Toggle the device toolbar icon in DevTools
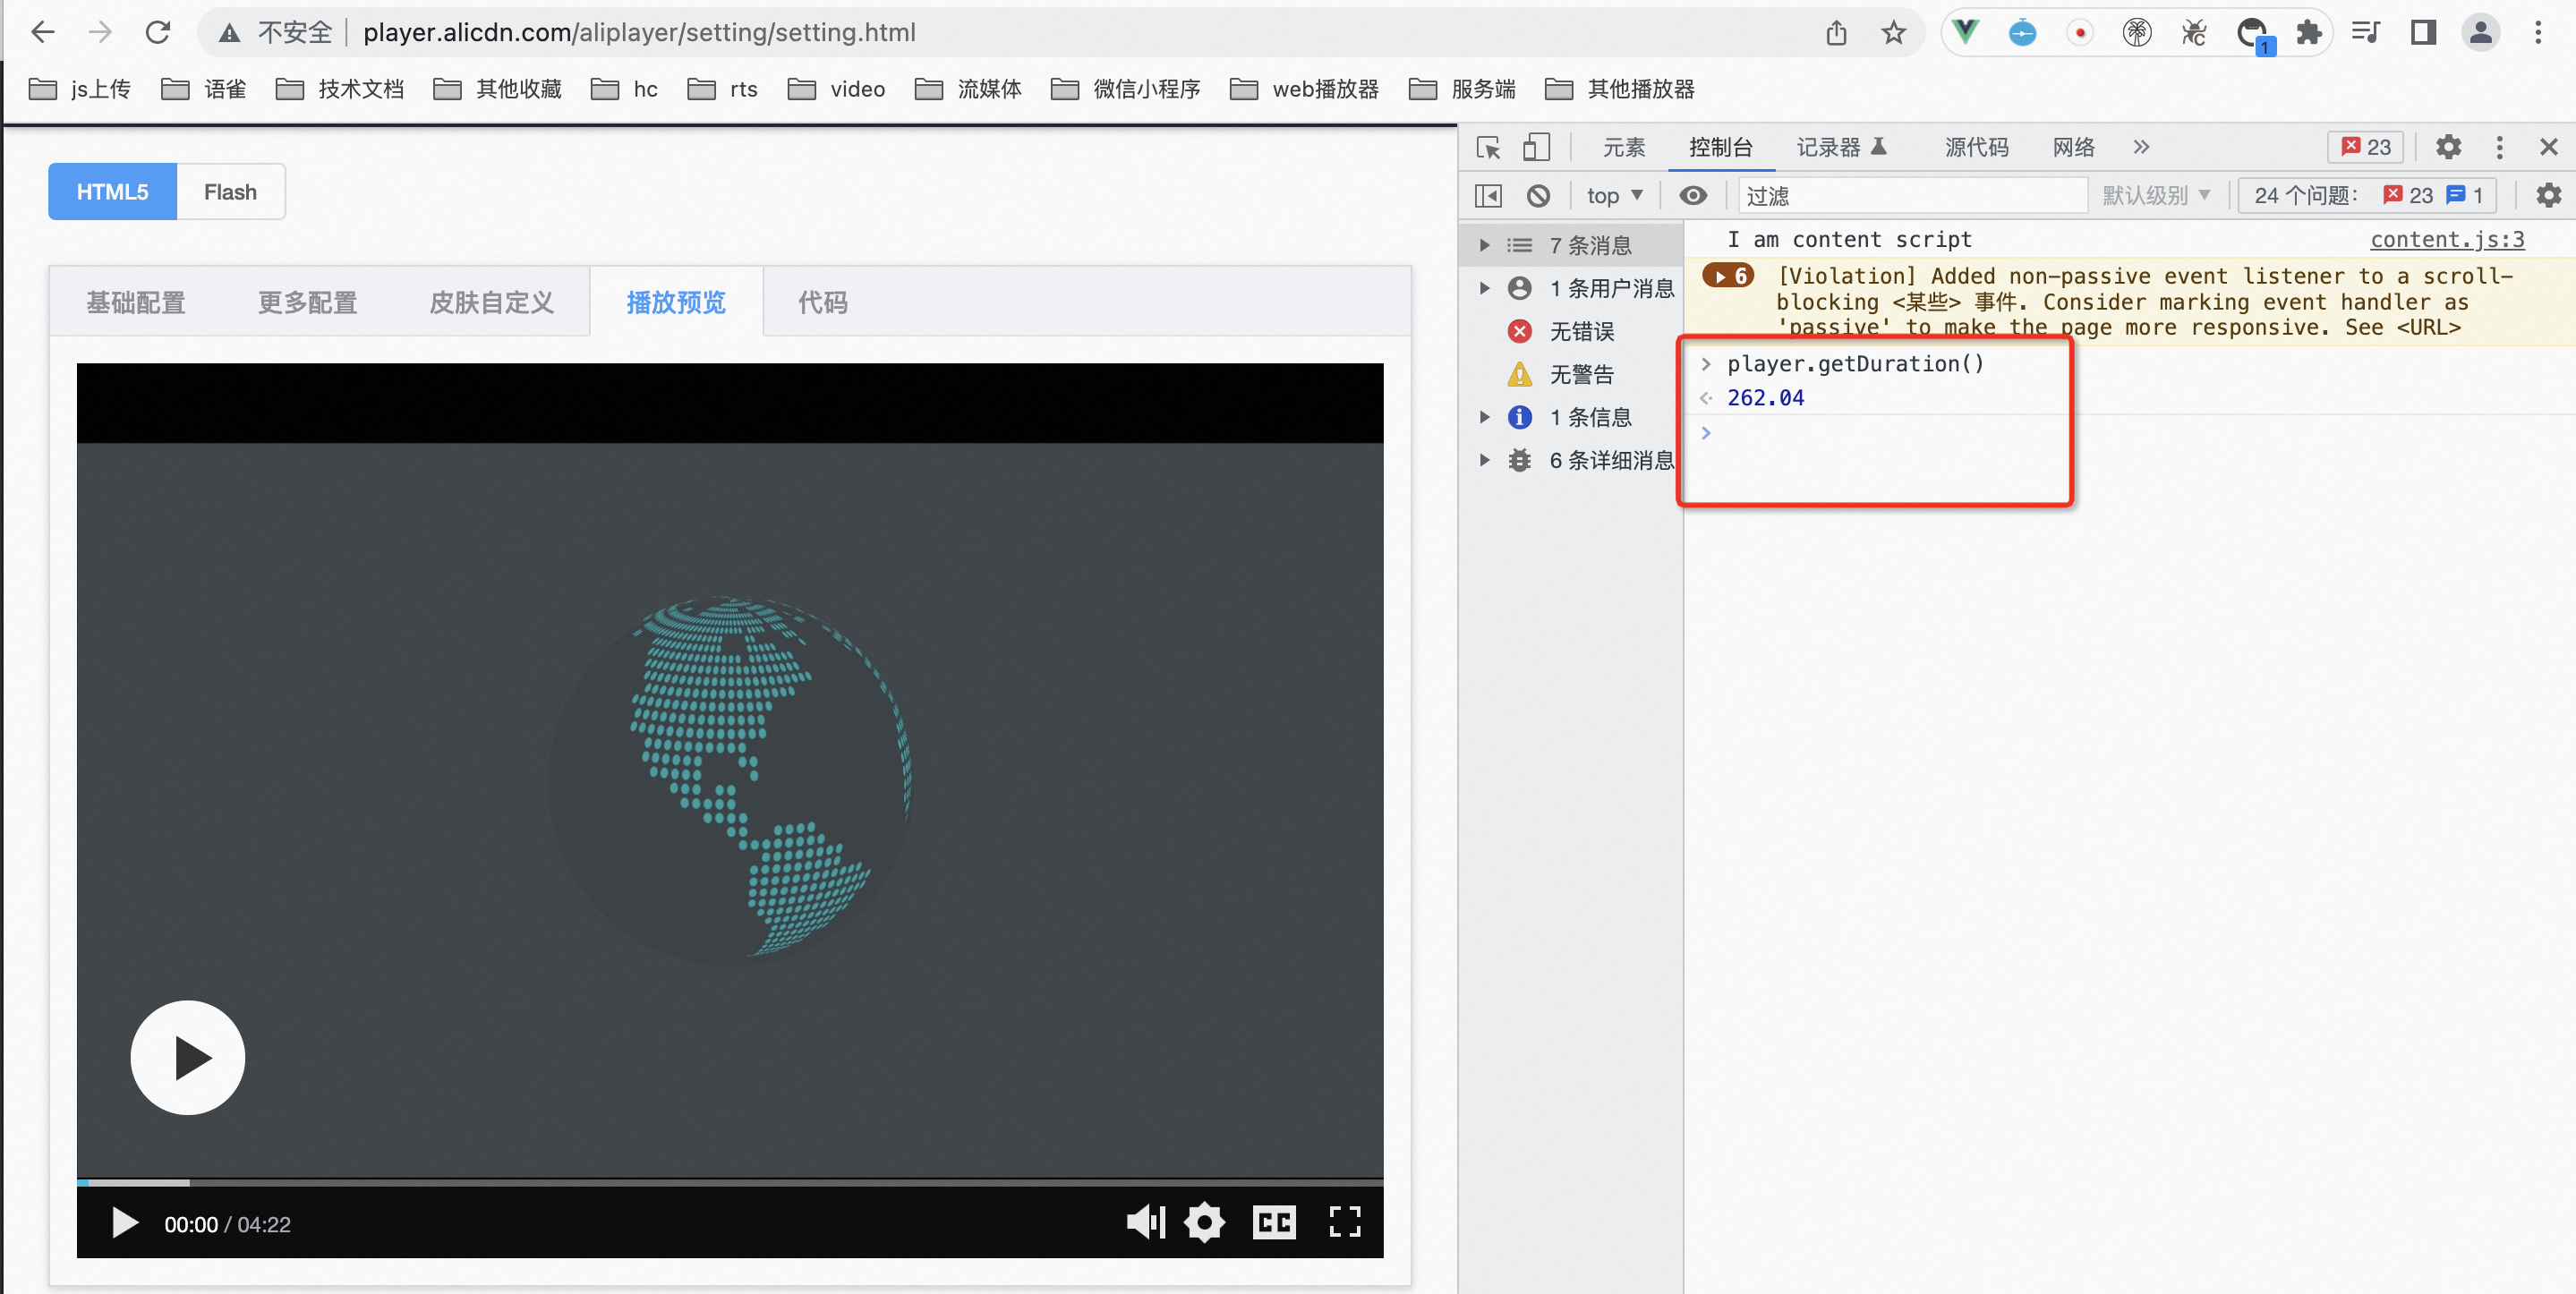The image size is (2576, 1294). tap(1536, 147)
